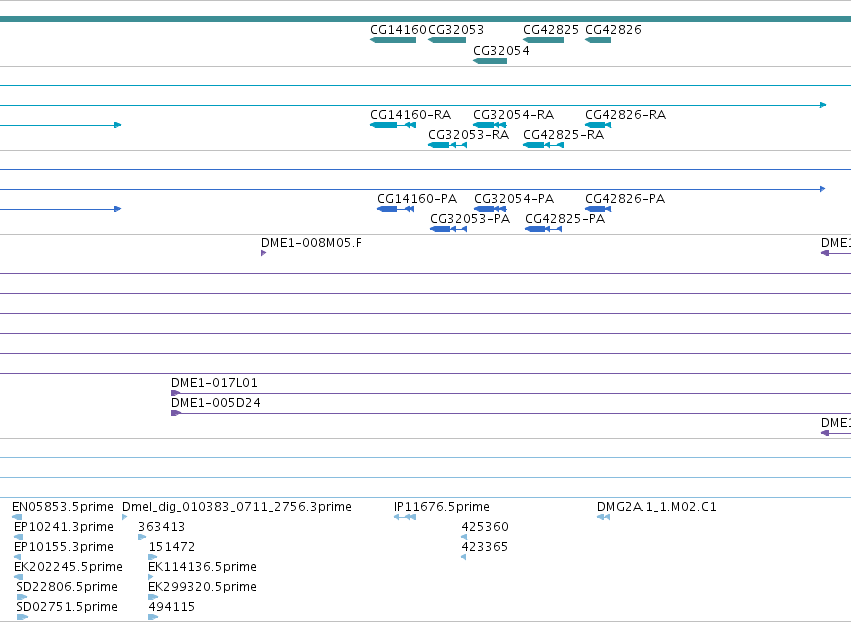Select BAC clone DME1-005D24 start

(x=175, y=413)
